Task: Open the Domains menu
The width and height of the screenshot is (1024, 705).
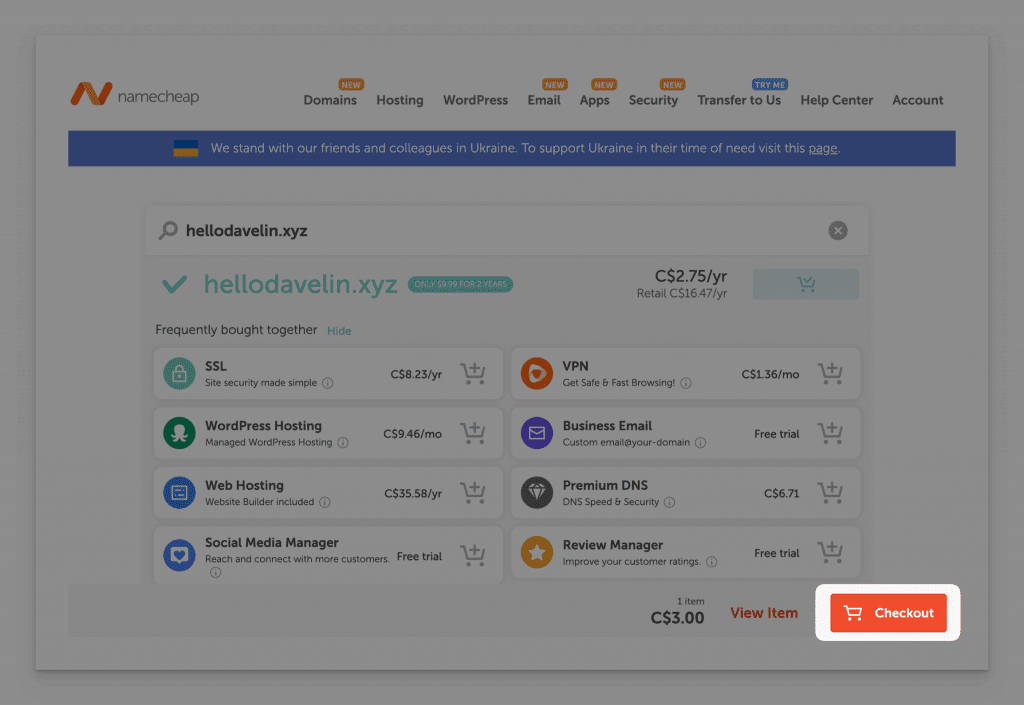Action: (330, 100)
